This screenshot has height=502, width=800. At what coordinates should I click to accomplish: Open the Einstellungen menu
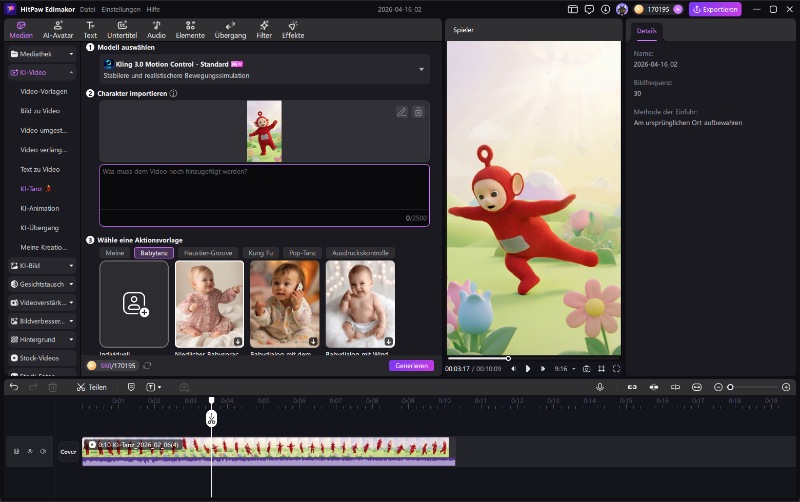[x=121, y=9]
